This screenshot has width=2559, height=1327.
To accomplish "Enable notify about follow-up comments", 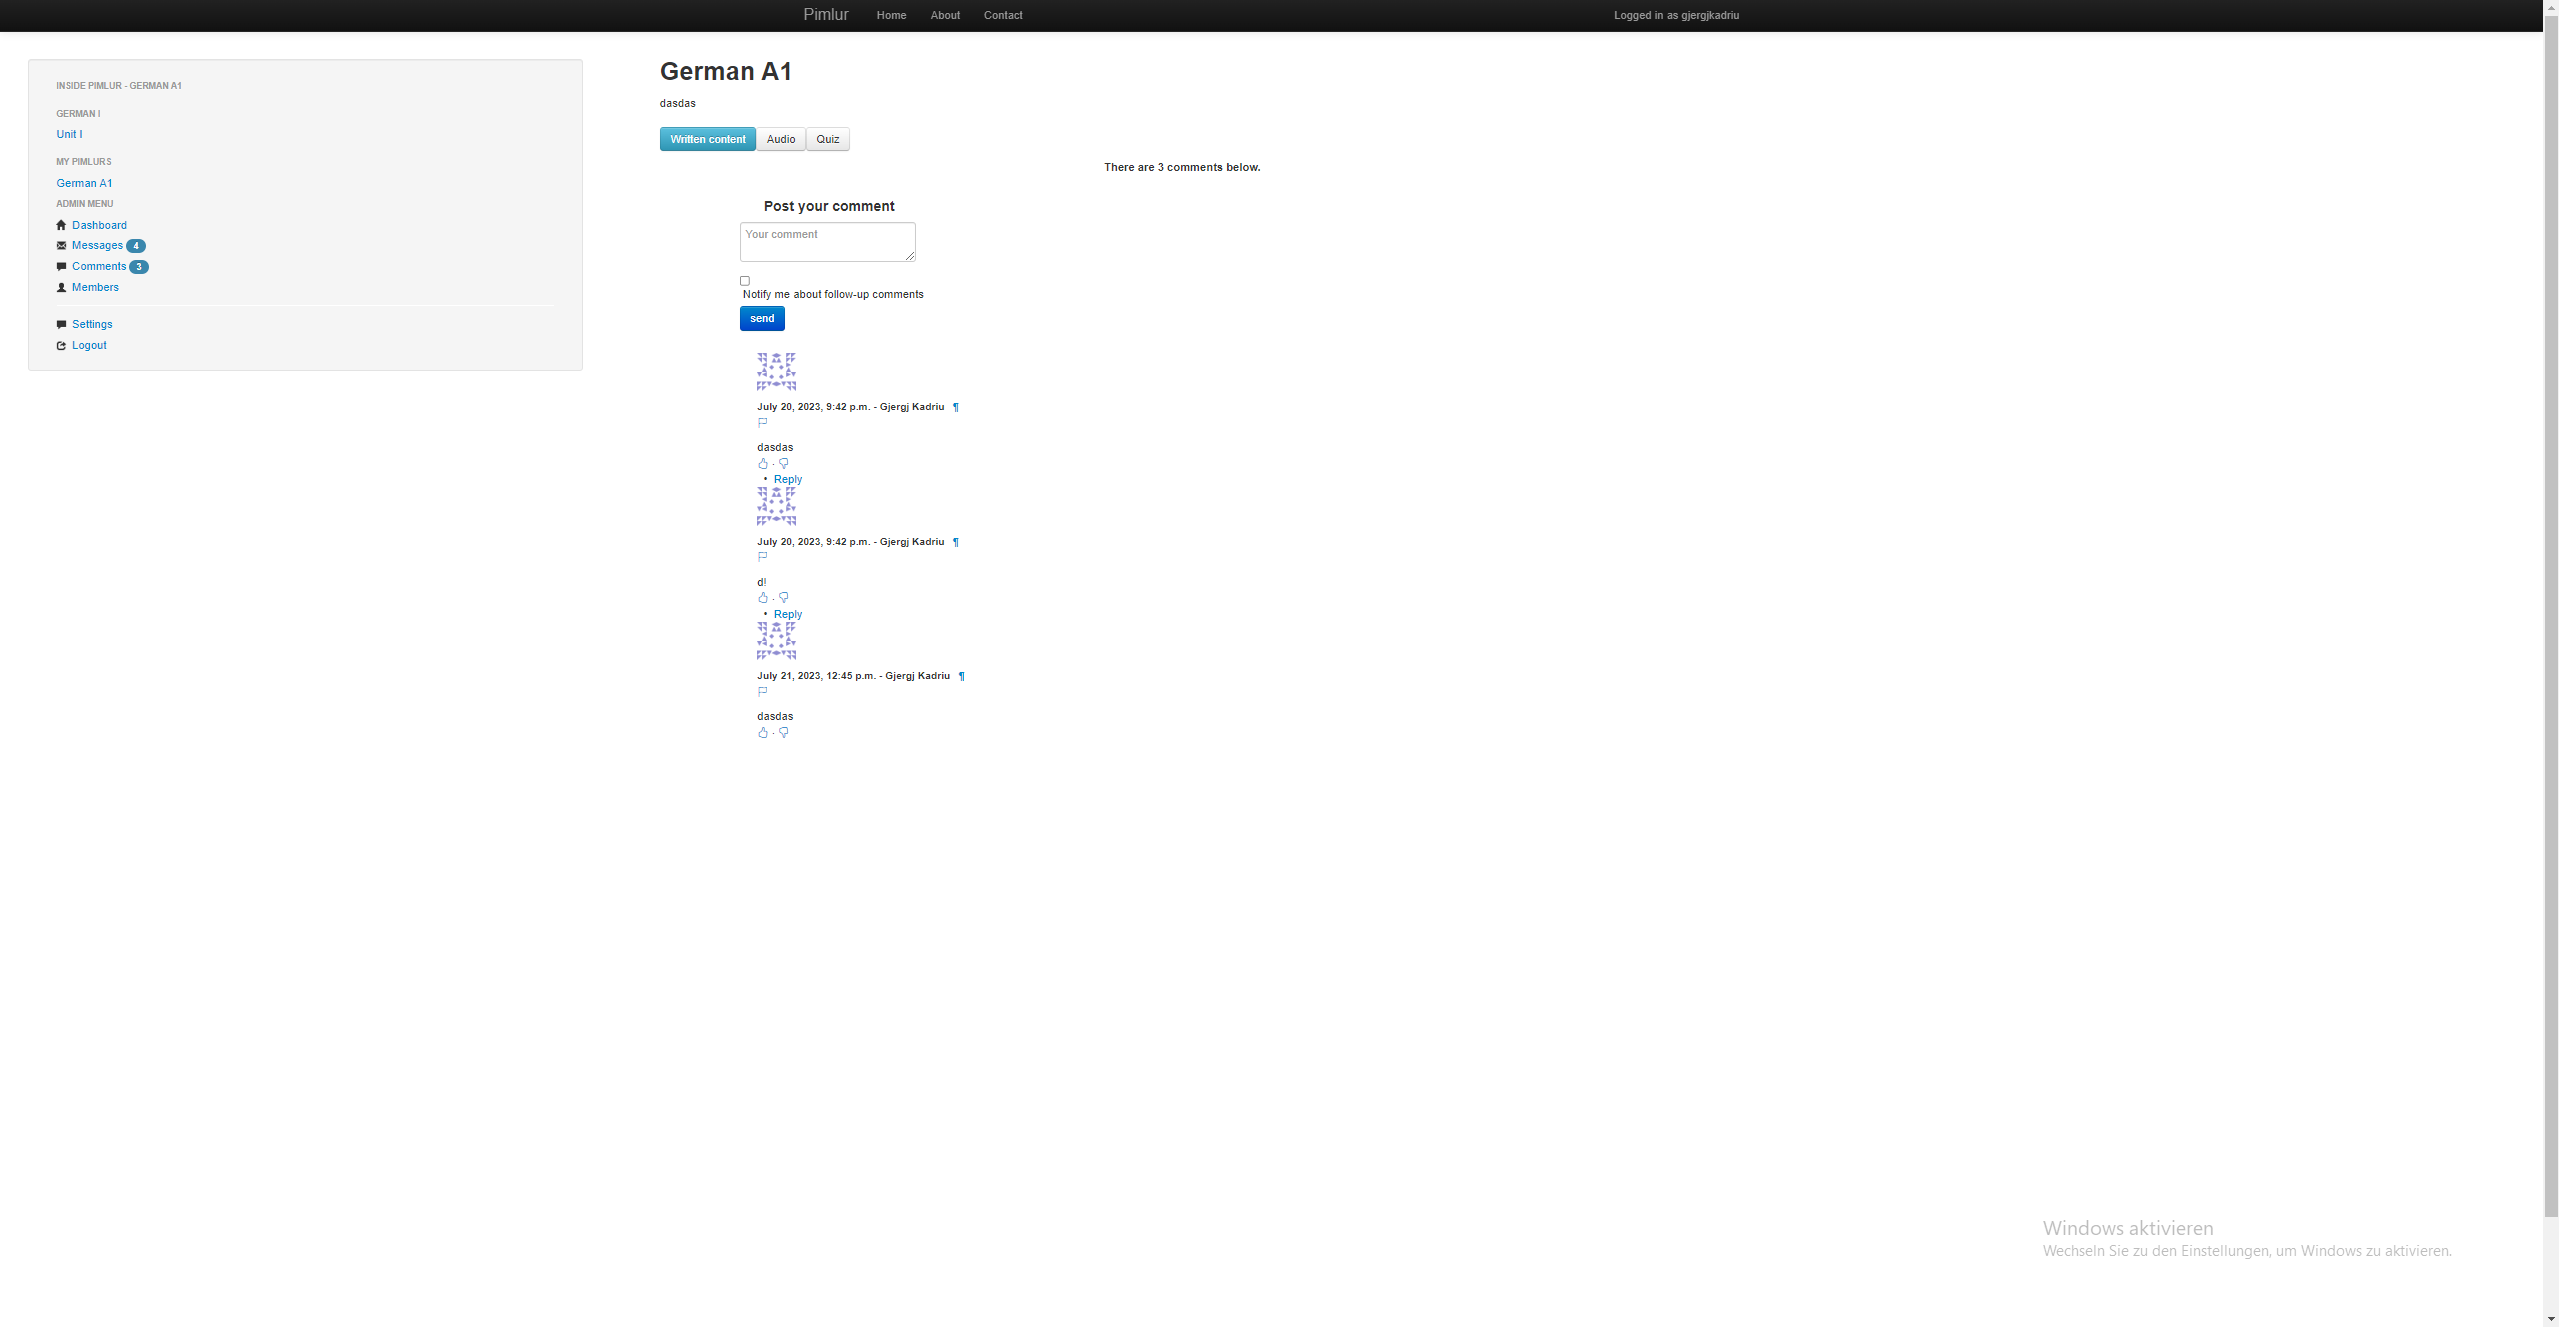I will pyautogui.click(x=745, y=281).
